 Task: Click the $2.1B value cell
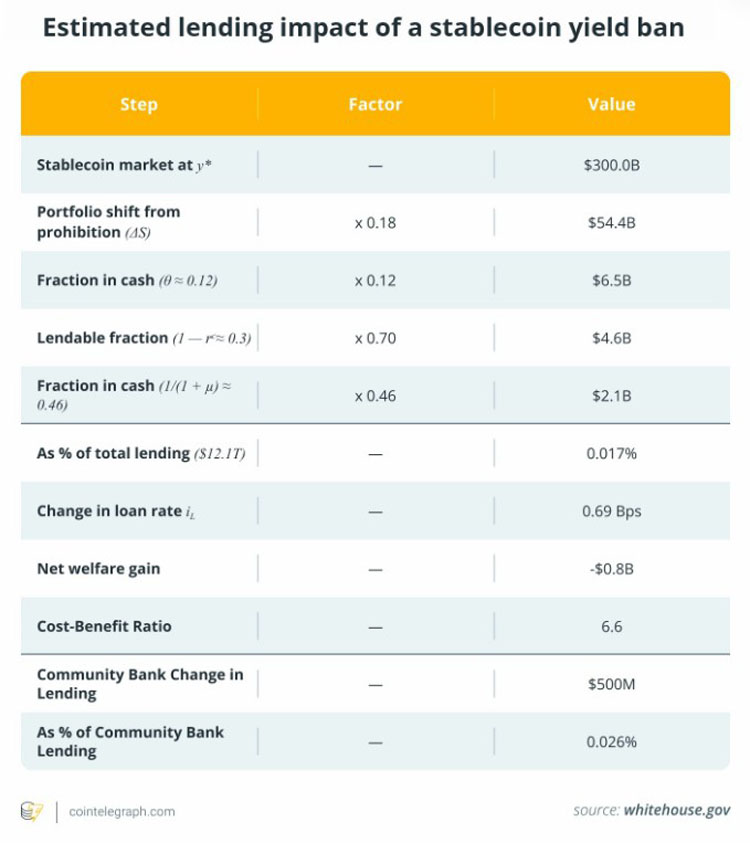click(x=612, y=396)
